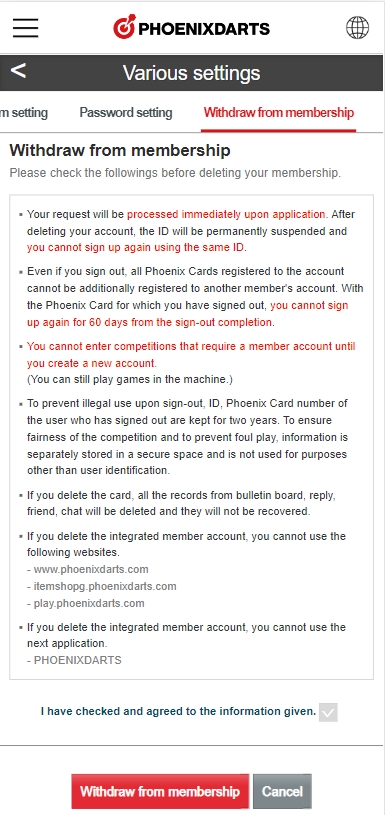
Task: Click the PHOENIXDARTS application name in the list
Action: (74, 661)
